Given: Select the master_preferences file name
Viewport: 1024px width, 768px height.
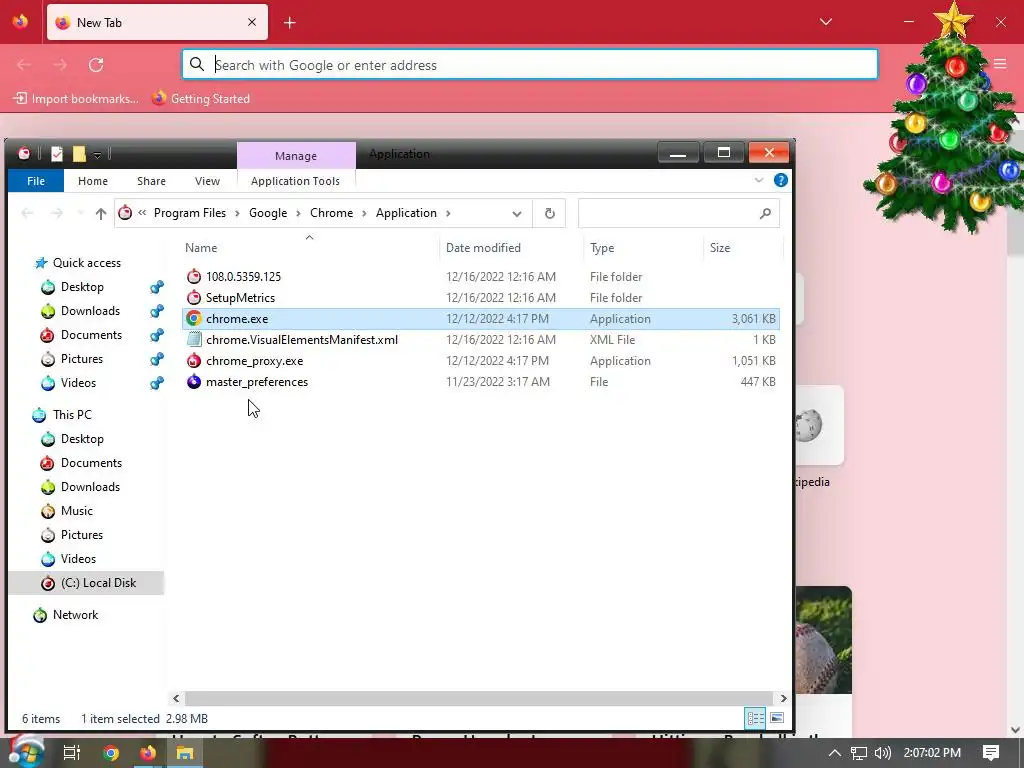Looking at the screenshot, I should 257,382.
